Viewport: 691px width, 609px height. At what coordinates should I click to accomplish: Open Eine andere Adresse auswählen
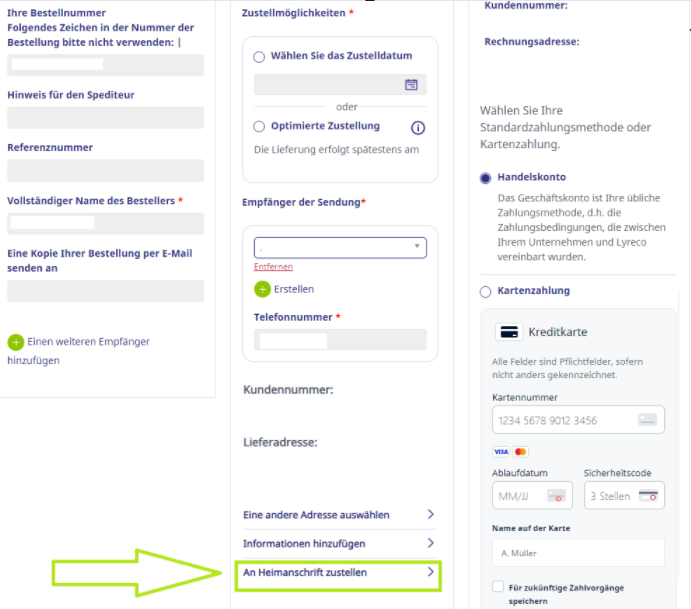339,515
